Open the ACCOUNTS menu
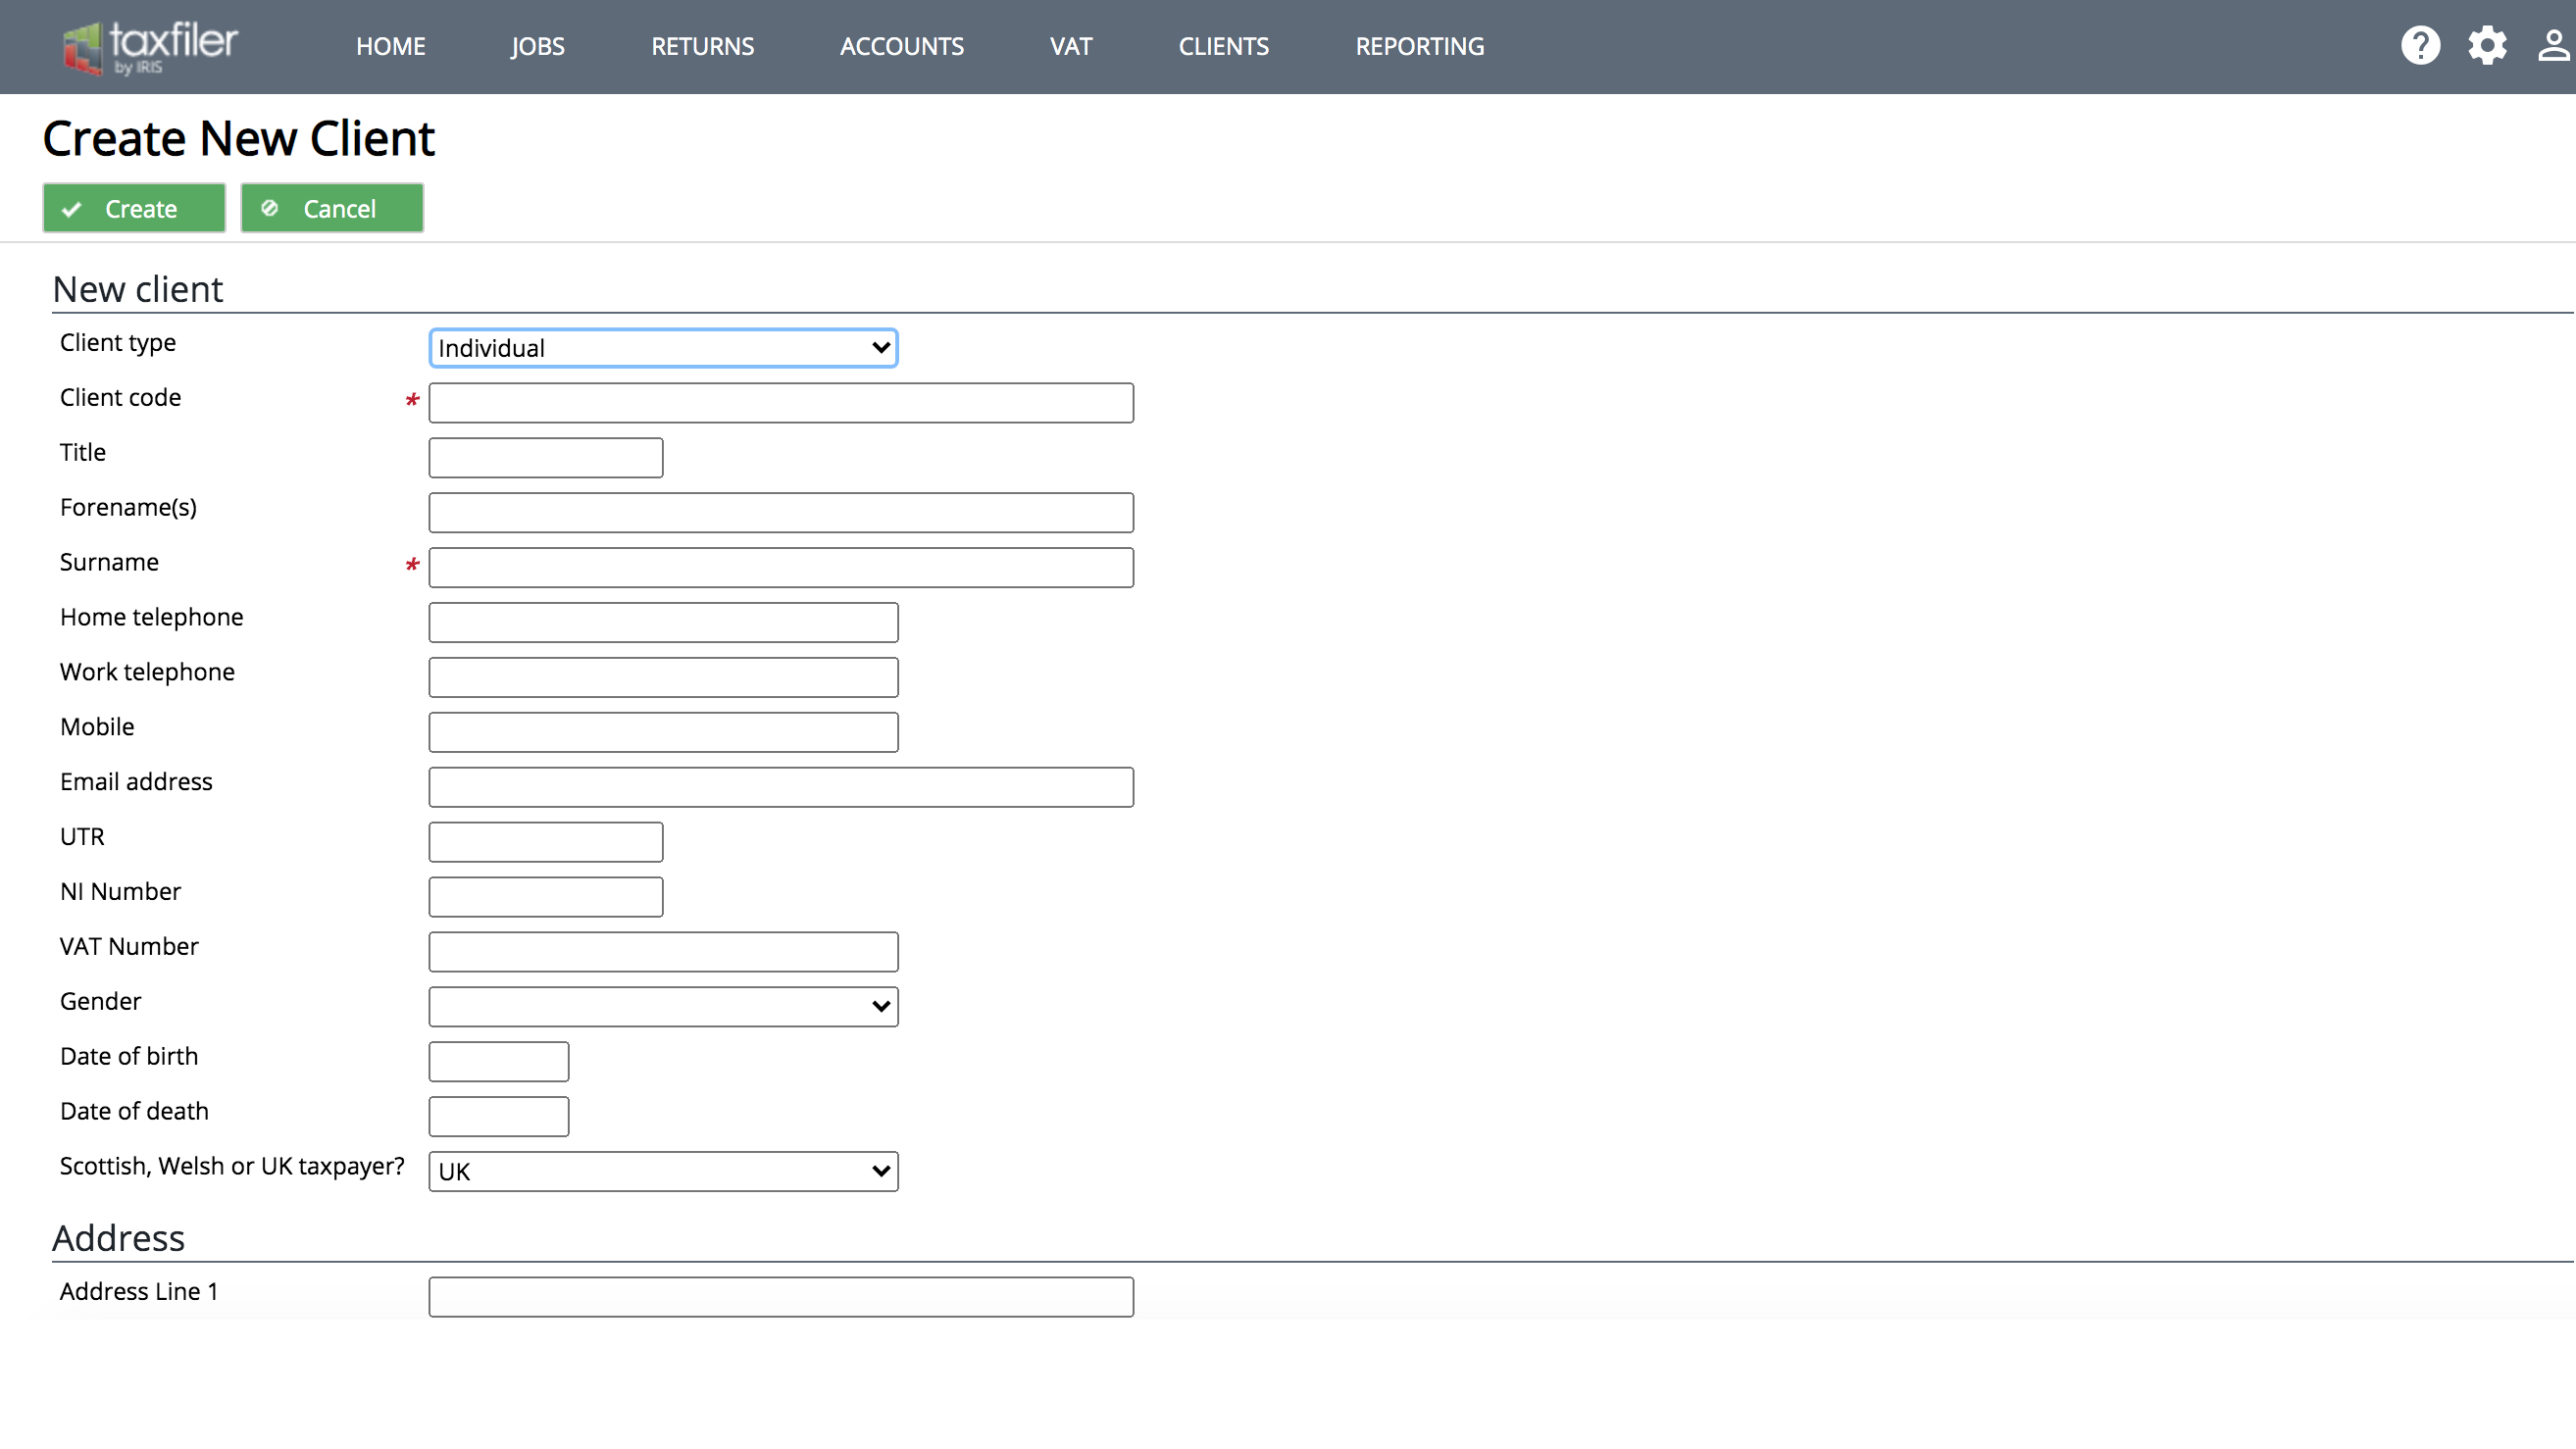The height and width of the screenshot is (1449, 2576). tap(901, 47)
